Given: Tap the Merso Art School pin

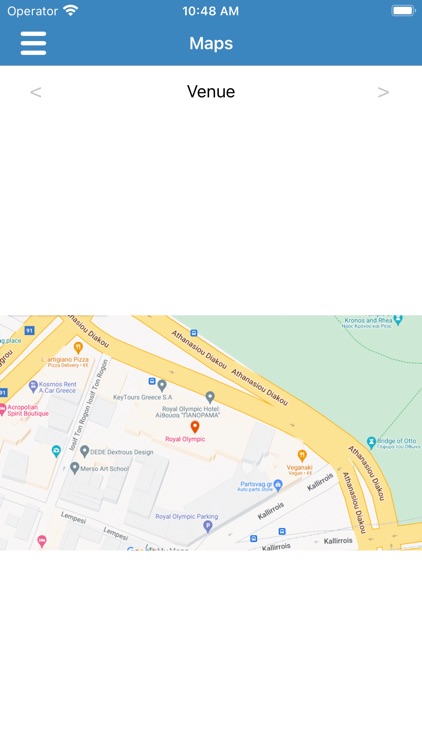Looking at the screenshot, I should (x=75, y=467).
